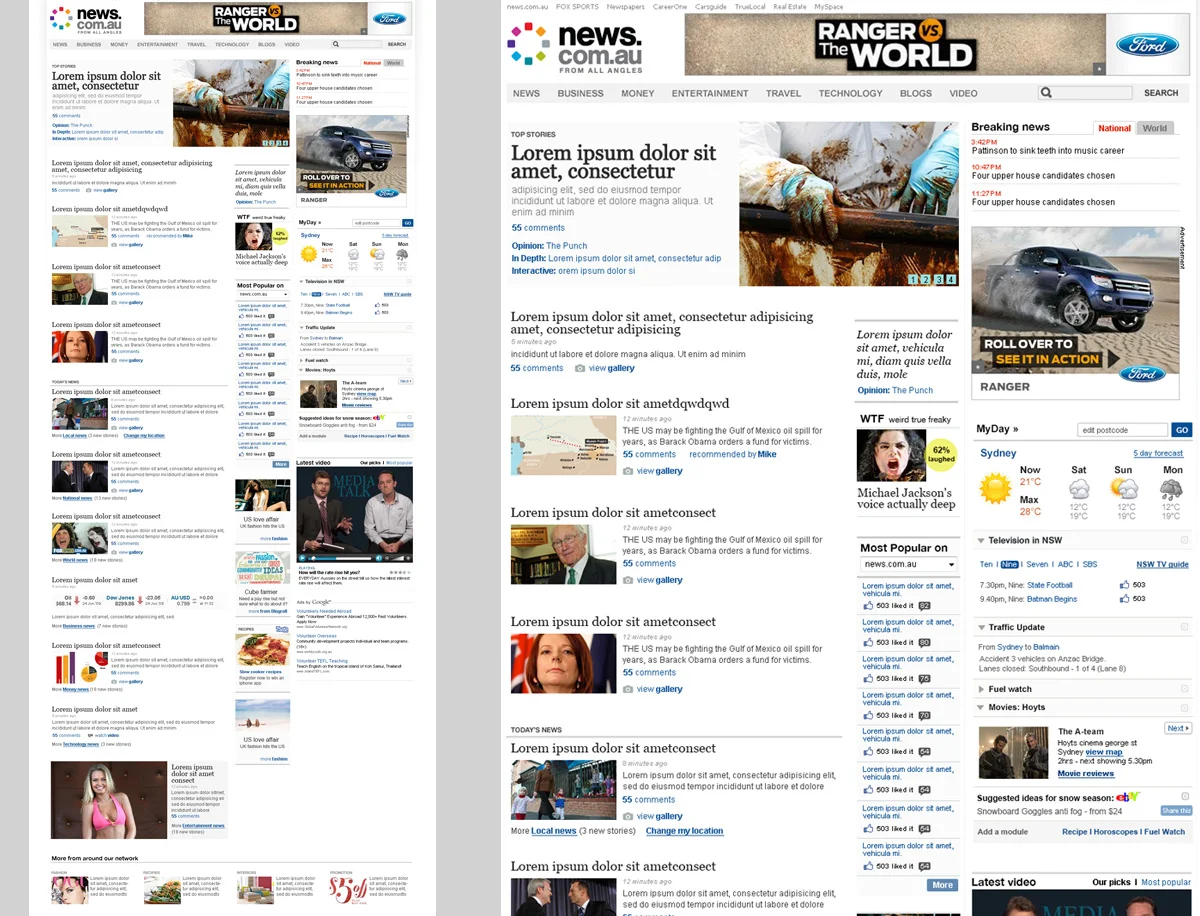Click the Next arrow button in the enlarged Movies module
This screenshot has height=916, width=1200.
click(1178, 728)
